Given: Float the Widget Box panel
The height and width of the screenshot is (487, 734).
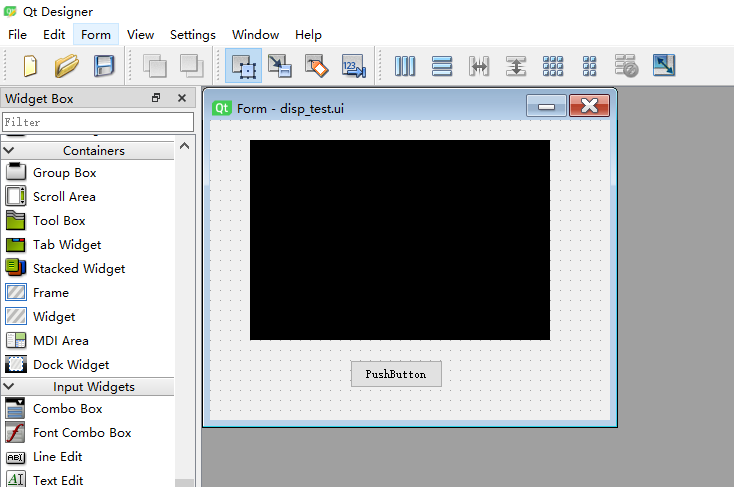Looking at the screenshot, I should [156, 98].
